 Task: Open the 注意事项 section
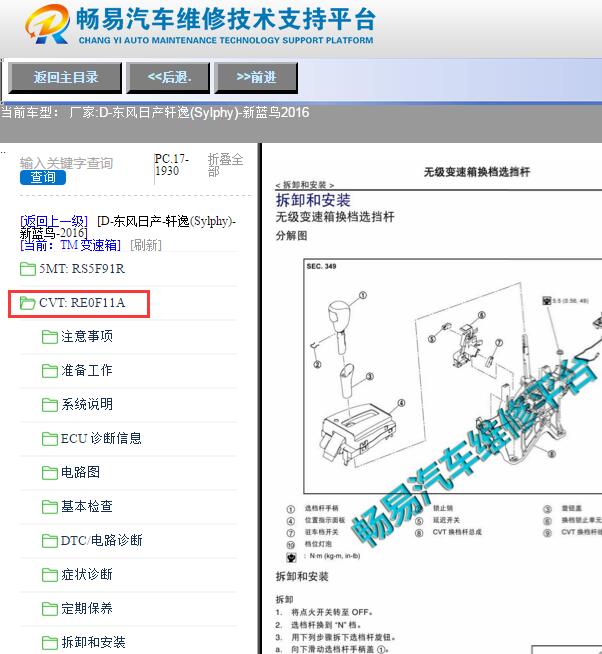tap(87, 337)
